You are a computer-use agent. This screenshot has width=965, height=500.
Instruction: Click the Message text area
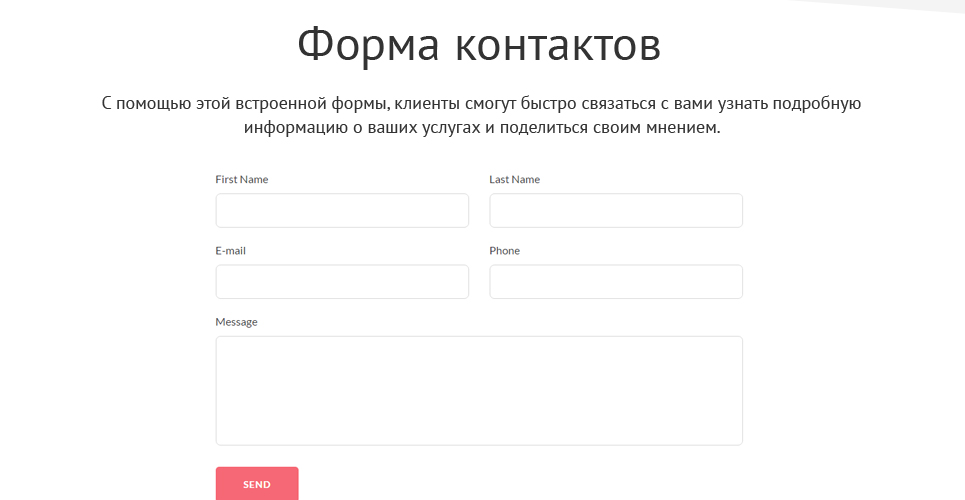(x=479, y=390)
